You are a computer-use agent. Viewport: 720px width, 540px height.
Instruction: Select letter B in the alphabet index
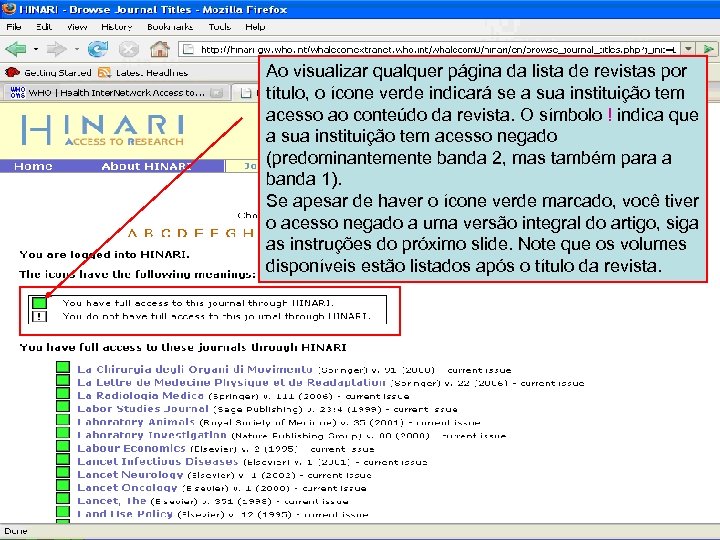(x=149, y=233)
